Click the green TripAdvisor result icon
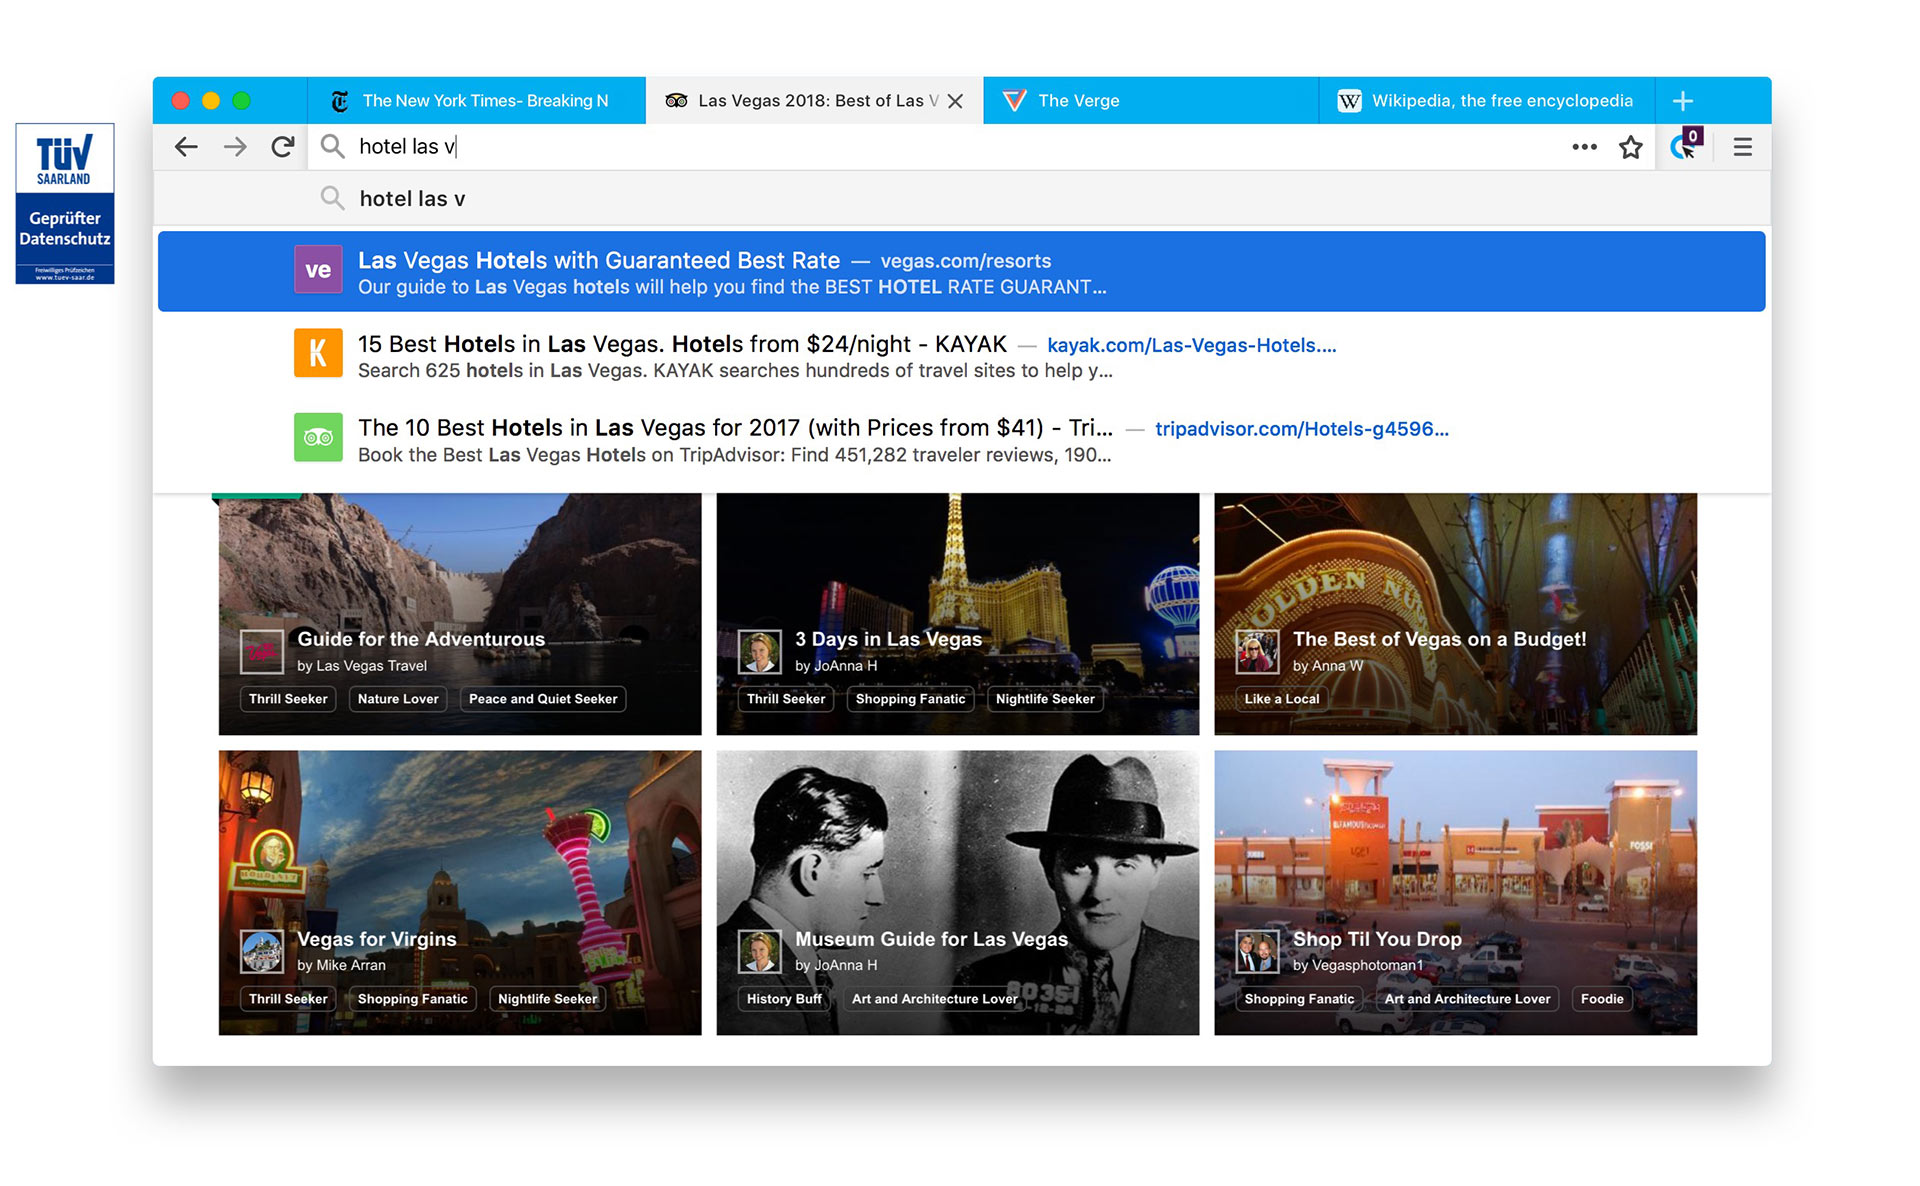This screenshot has height=1186, width=1920. click(x=318, y=437)
